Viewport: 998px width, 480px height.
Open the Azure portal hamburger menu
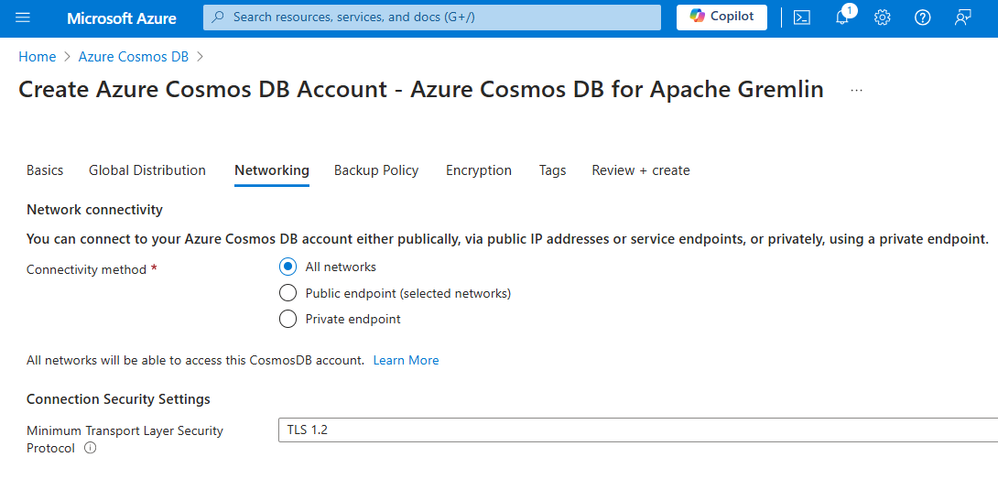[24, 18]
